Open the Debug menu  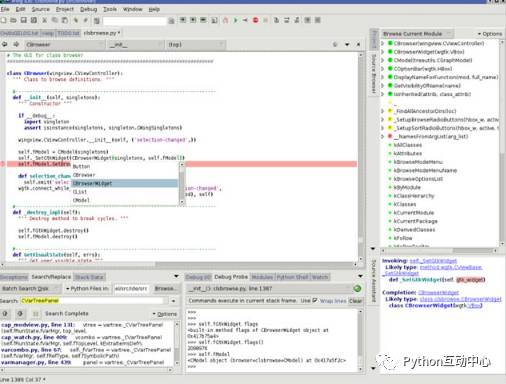point(89,9)
